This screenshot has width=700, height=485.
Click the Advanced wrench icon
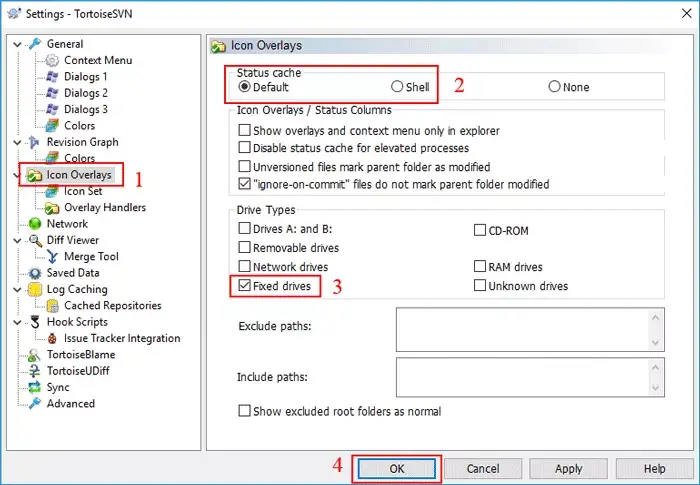coord(34,404)
